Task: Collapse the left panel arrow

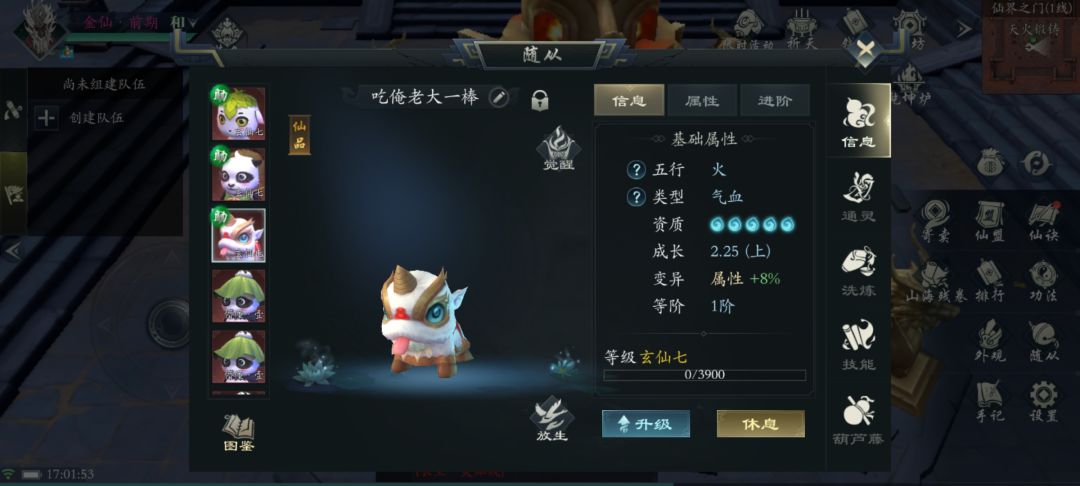Action: coord(12,251)
